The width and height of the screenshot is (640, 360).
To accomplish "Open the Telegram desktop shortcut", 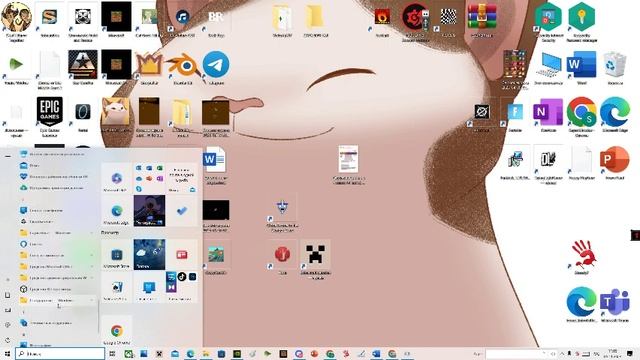I will click(216, 64).
